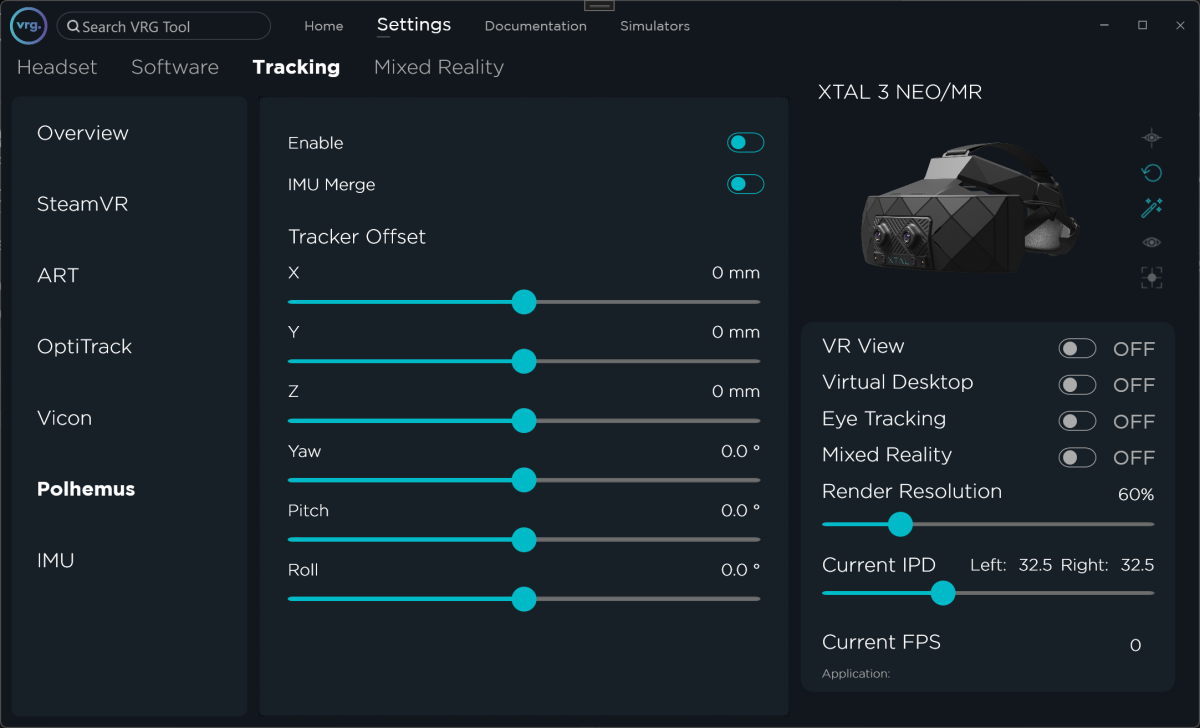Enable the Mixed Reality switch
Viewport: 1200px width, 728px height.
[1078, 457]
